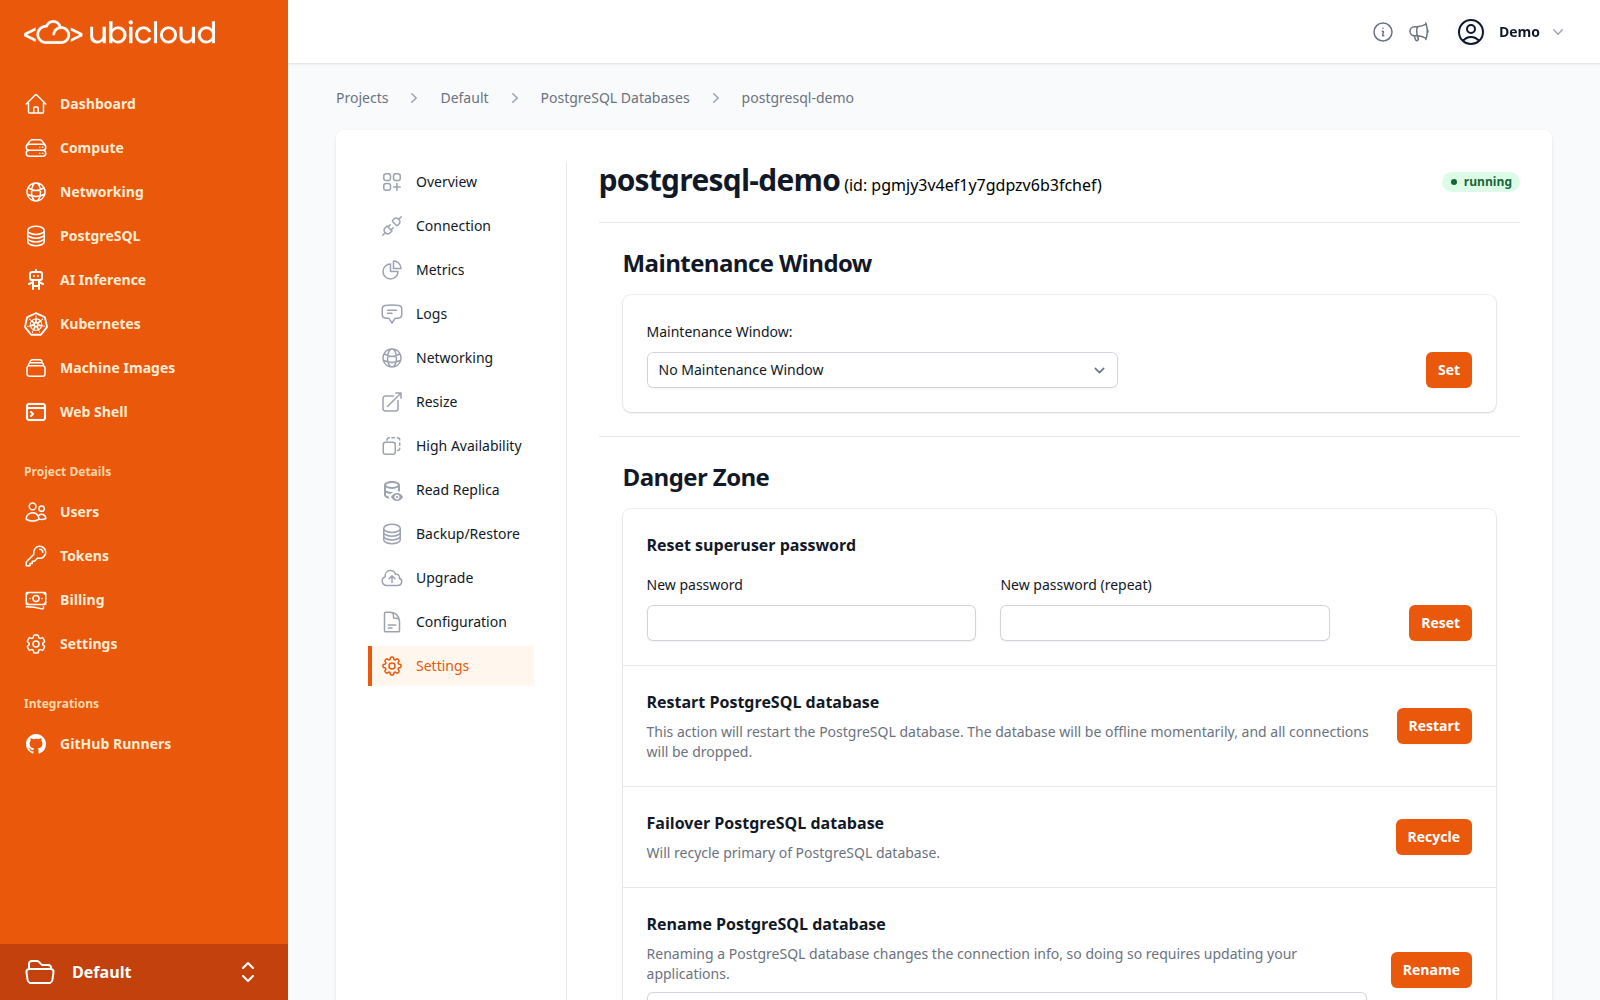Click the Users people icon
The width and height of the screenshot is (1600, 1000).
coord(36,512)
